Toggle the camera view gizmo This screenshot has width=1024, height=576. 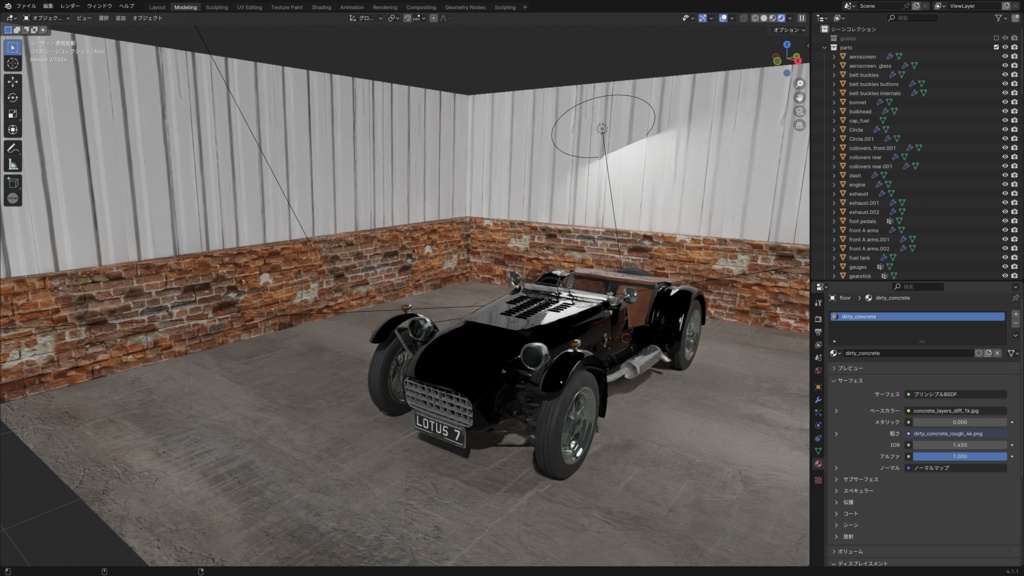click(x=799, y=112)
